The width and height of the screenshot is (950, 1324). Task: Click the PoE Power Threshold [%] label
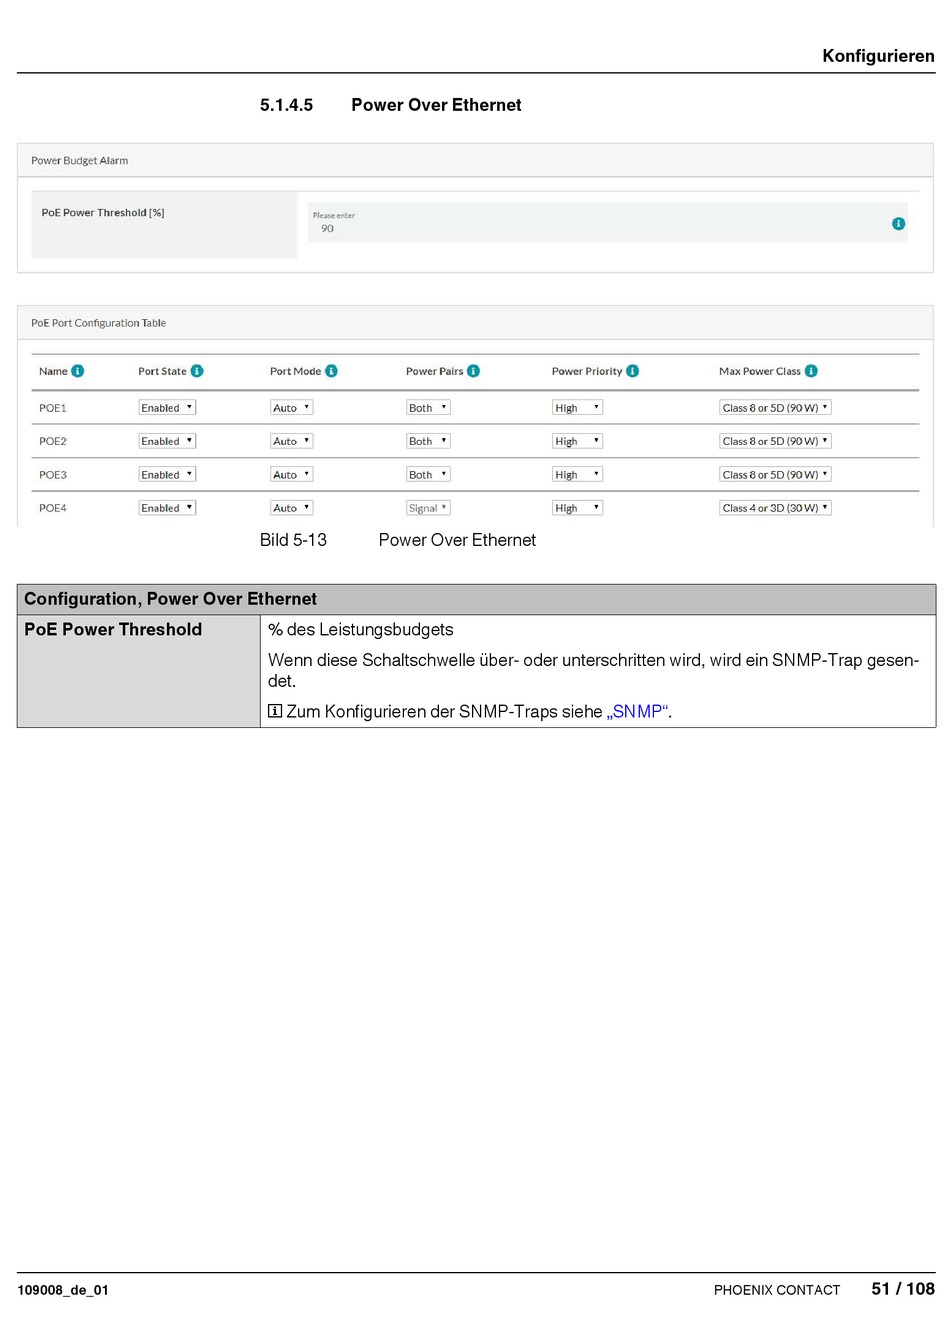(x=103, y=213)
